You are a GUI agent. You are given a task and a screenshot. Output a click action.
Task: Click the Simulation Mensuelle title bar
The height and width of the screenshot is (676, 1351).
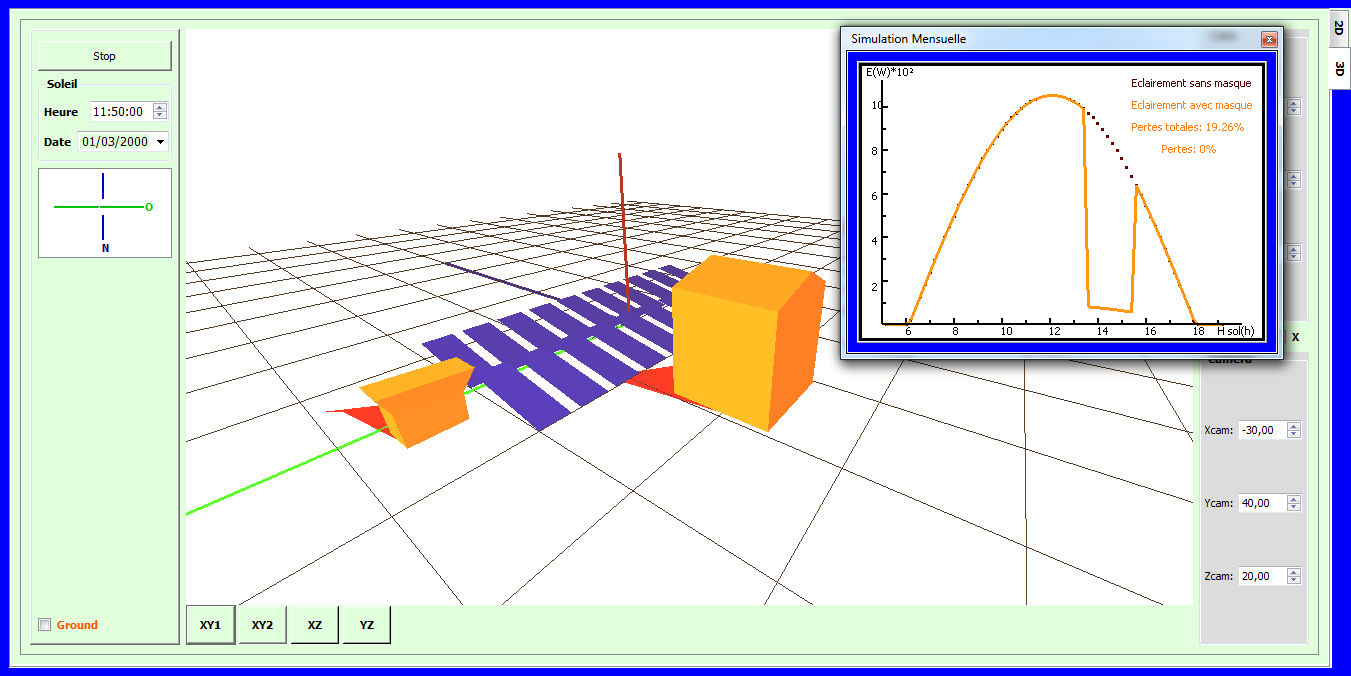(x=1061, y=39)
